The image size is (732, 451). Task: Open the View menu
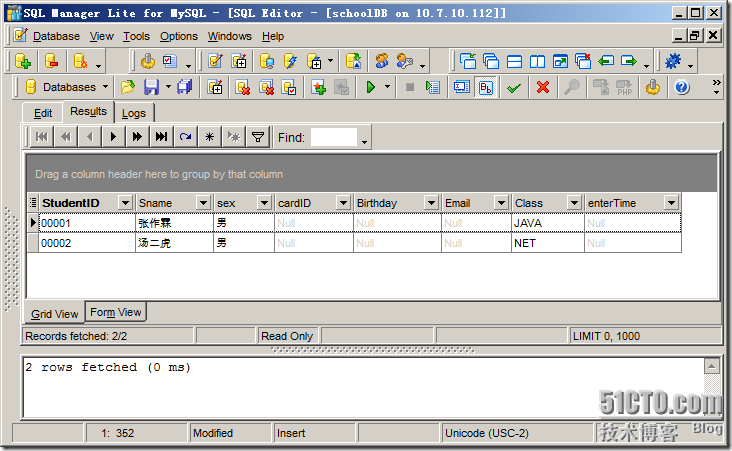[102, 36]
